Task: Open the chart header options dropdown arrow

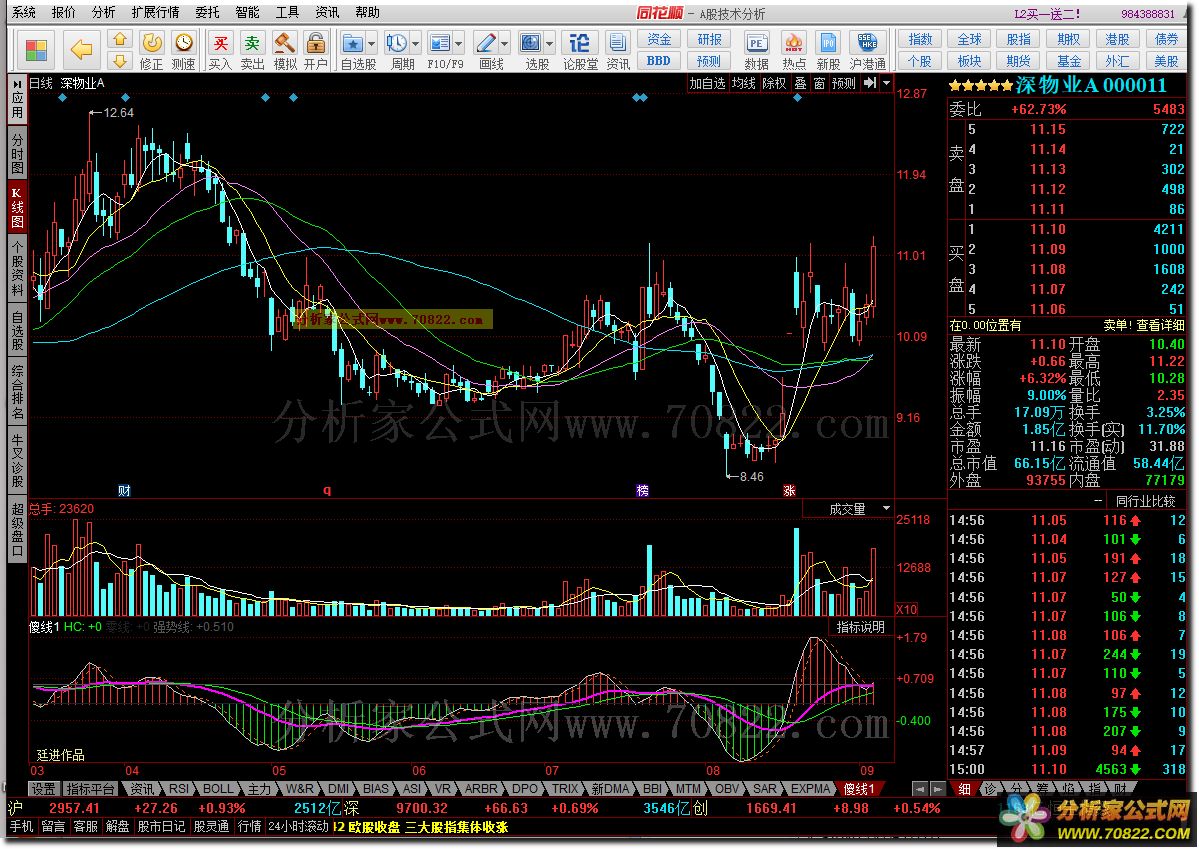Action: point(886,83)
